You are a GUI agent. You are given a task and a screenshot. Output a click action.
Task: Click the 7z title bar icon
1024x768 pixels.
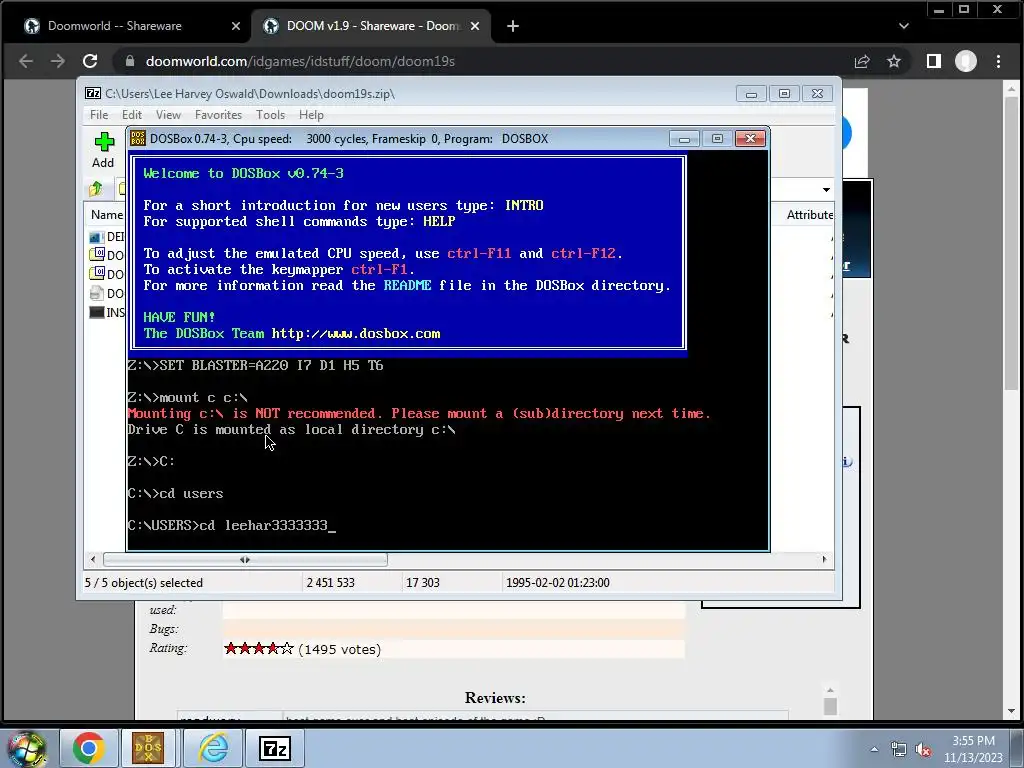point(93,93)
